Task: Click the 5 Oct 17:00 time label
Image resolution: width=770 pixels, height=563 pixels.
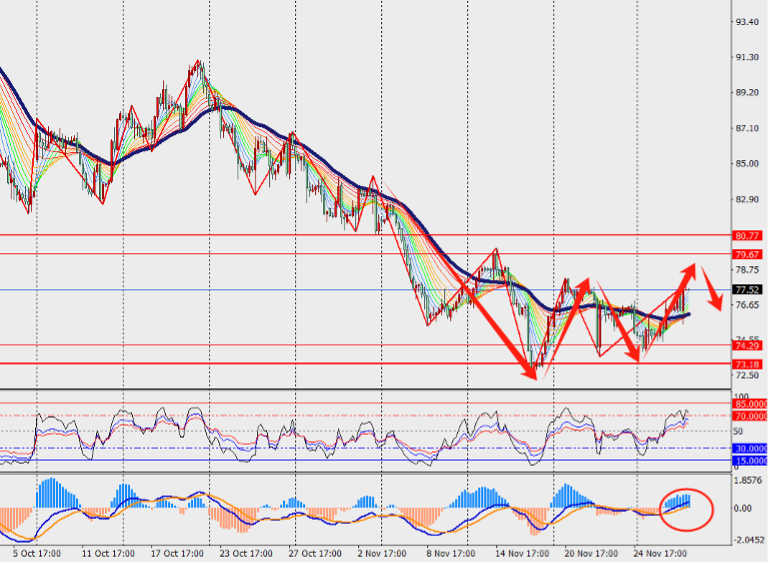Action: pyautogui.click(x=37, y=554)
